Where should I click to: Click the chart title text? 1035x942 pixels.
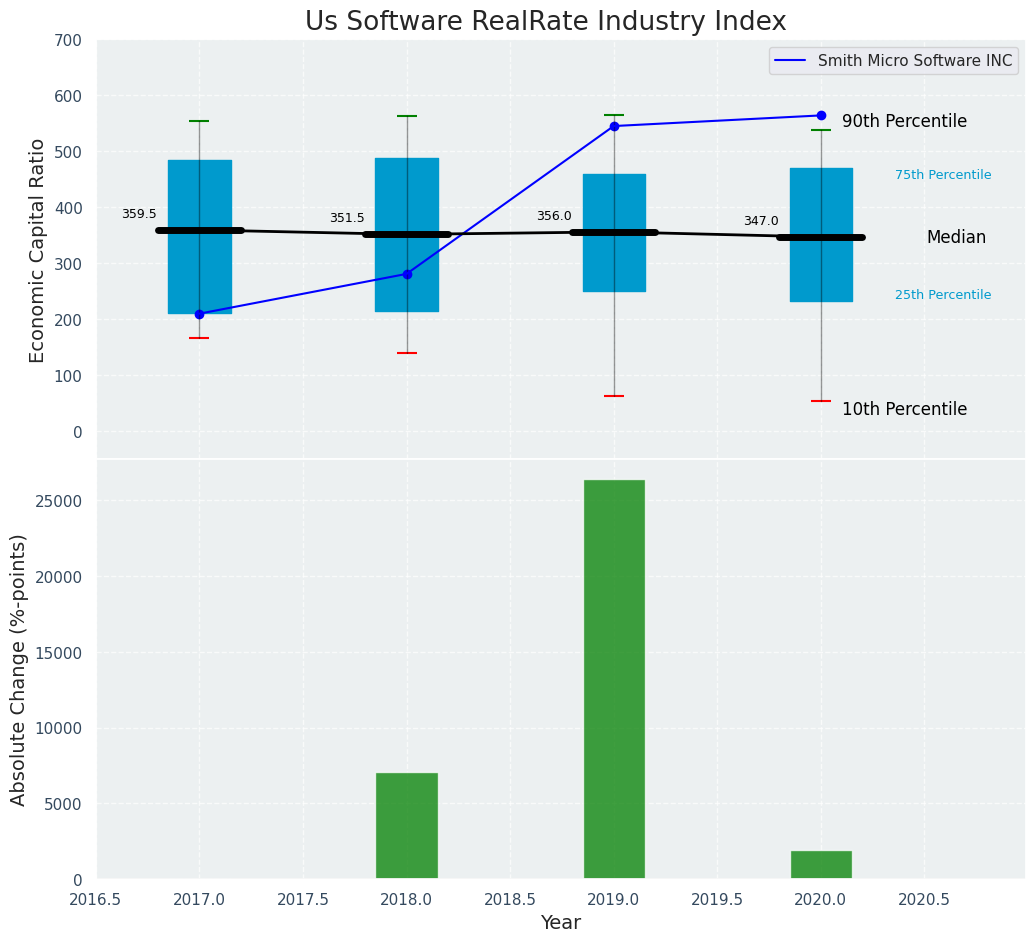[545, 22]
